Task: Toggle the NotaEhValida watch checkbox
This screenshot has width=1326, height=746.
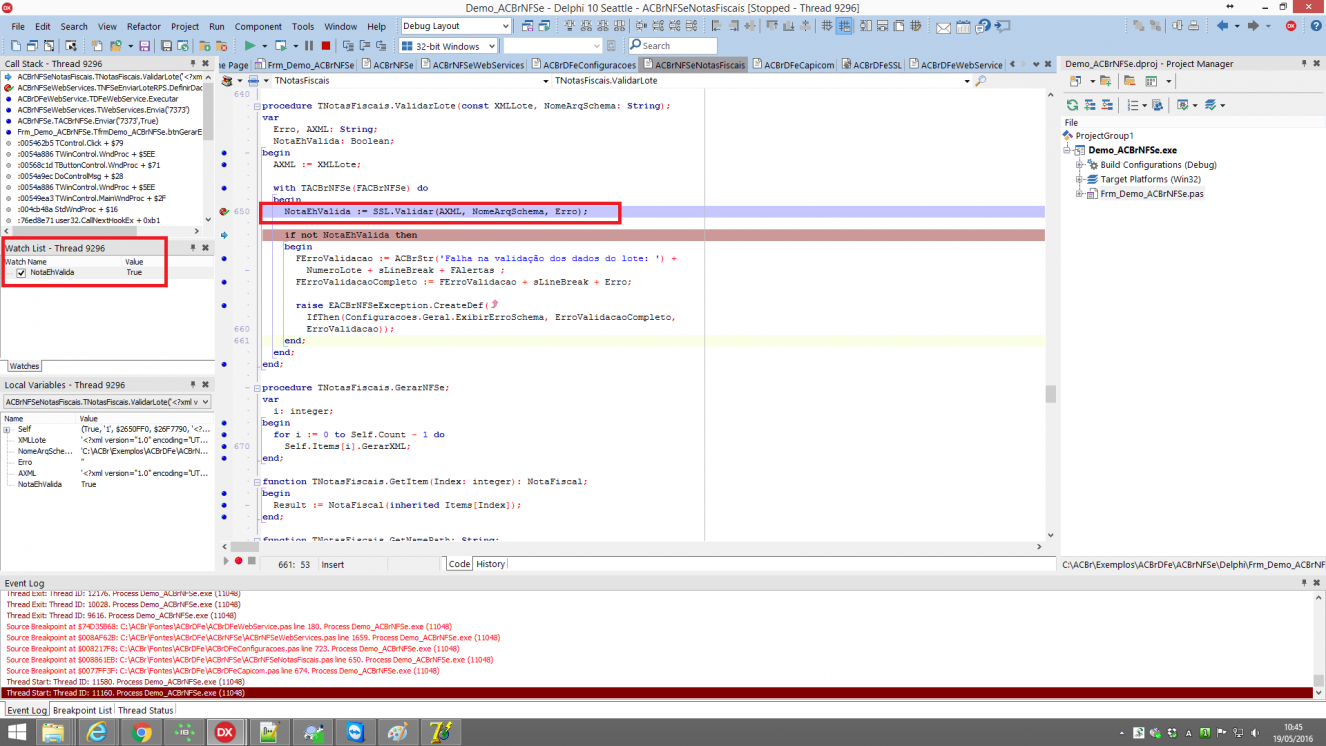Action: coord(21,272)
